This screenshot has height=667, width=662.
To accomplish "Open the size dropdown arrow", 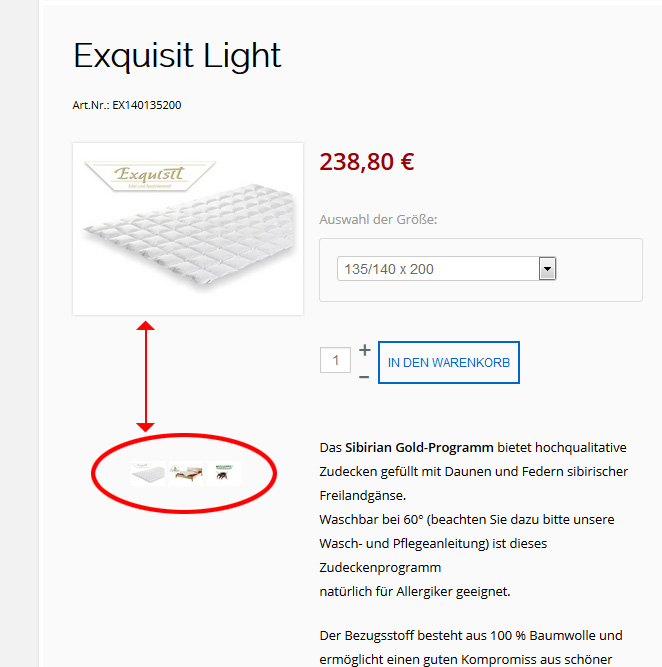I will click(x=547, y=269).
